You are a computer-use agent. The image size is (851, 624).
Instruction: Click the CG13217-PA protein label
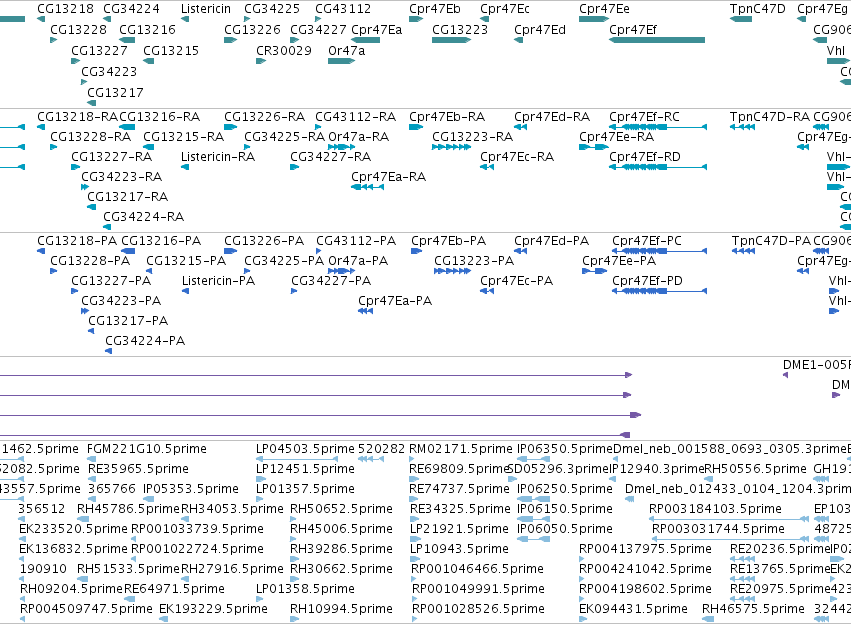[x=128, y=321]
